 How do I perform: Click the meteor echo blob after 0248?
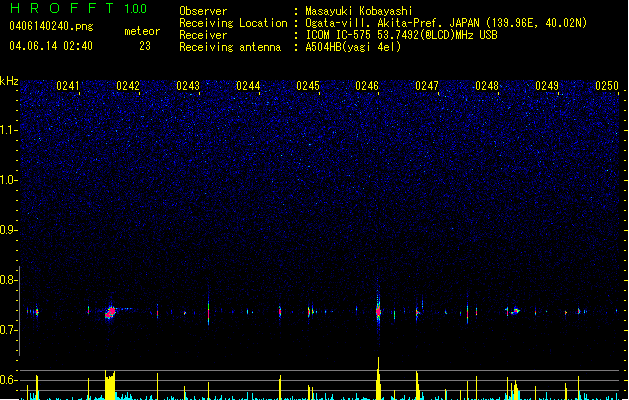coord(515,311)
